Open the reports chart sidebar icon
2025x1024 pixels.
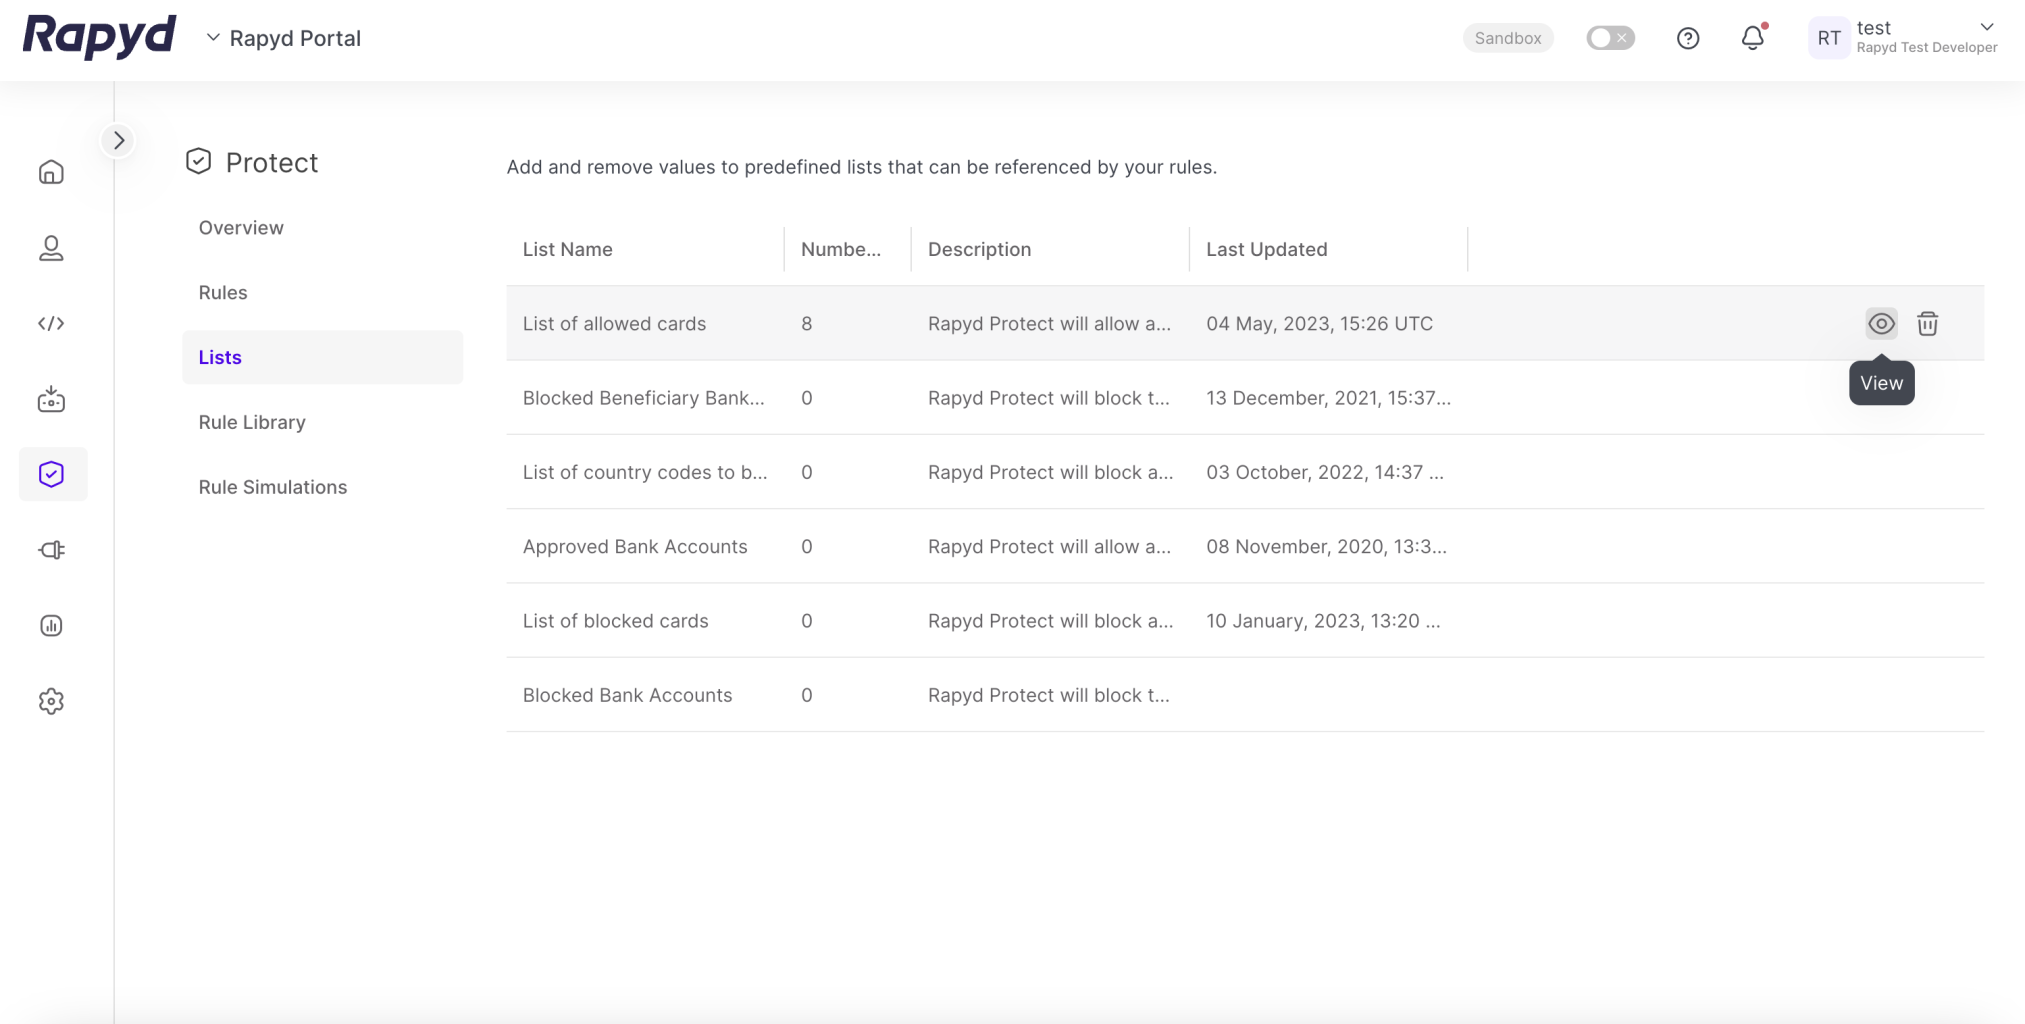[x=51, y=626]
